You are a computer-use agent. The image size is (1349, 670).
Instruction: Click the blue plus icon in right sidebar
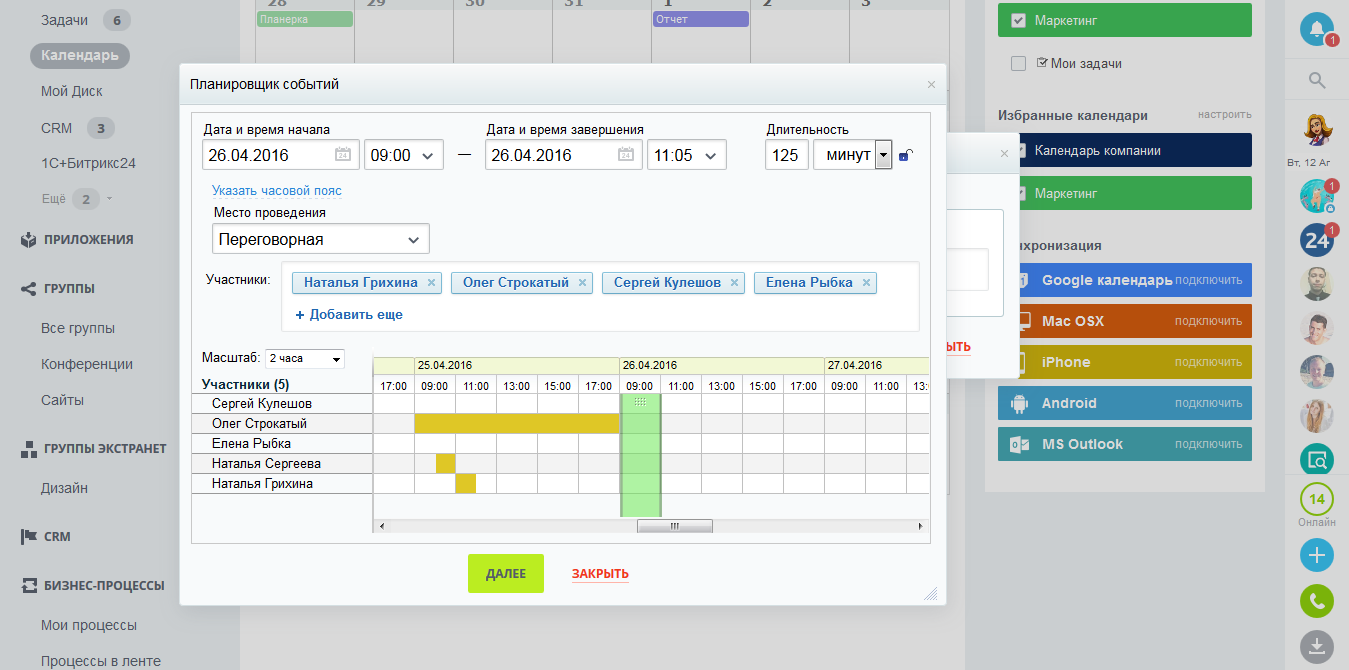coord(1316,555)
